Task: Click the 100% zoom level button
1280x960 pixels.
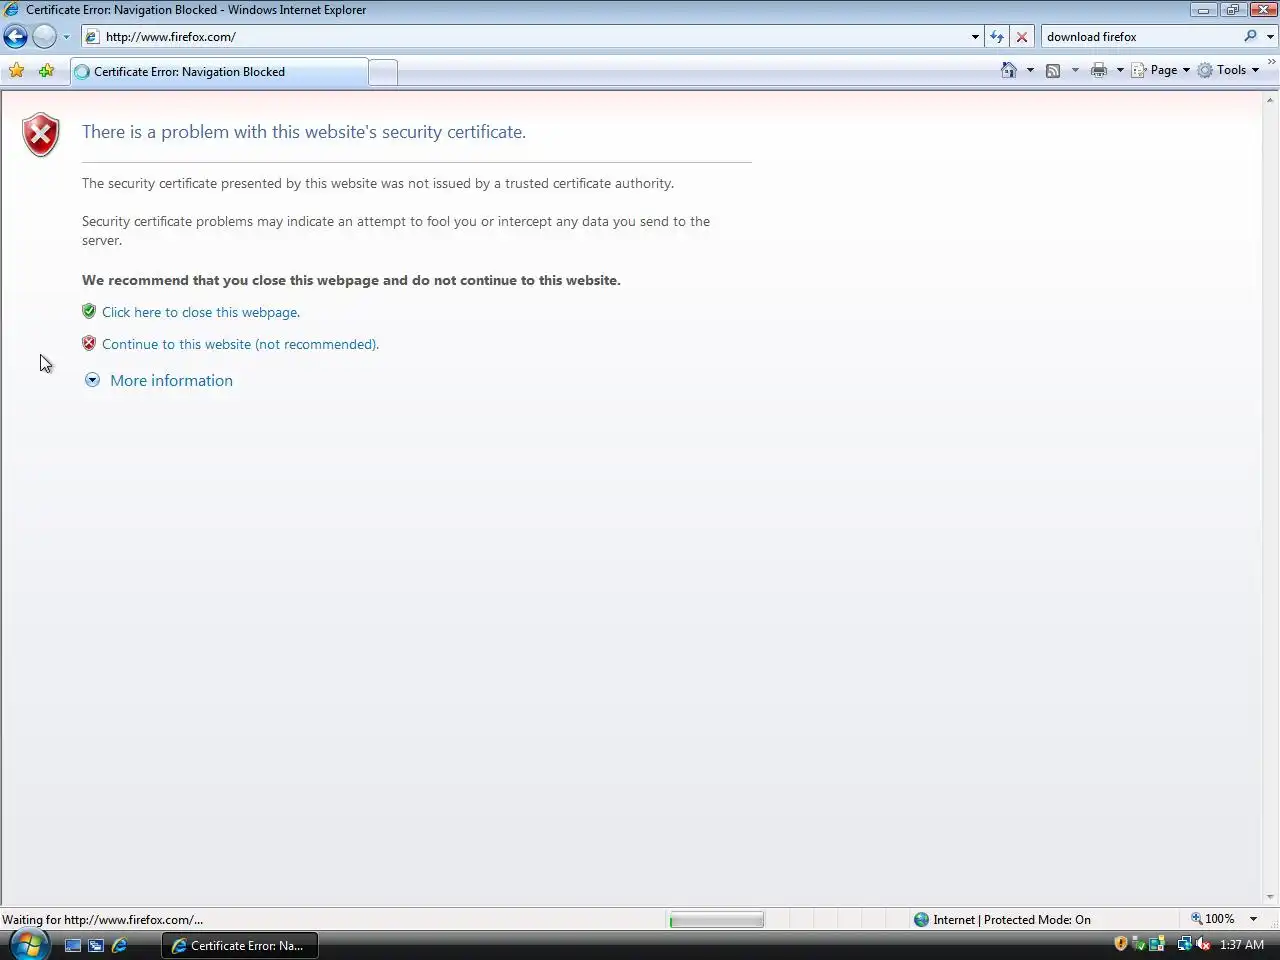Action: 1212,919
